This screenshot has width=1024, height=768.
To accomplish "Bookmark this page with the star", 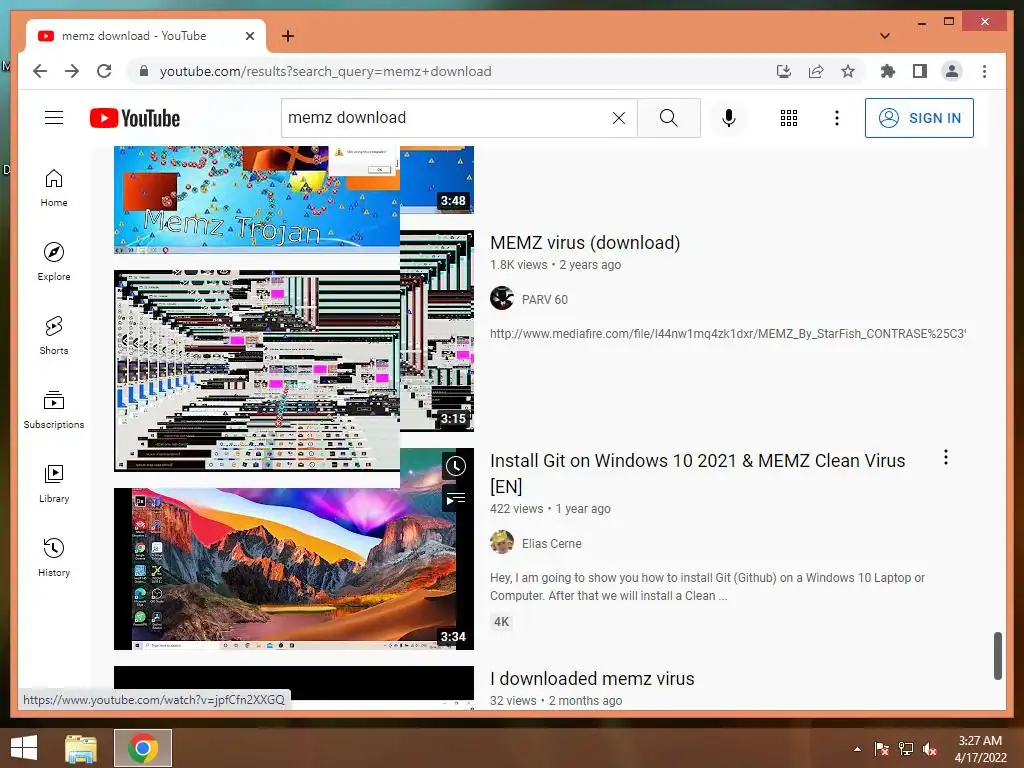I will pos(848,71).
